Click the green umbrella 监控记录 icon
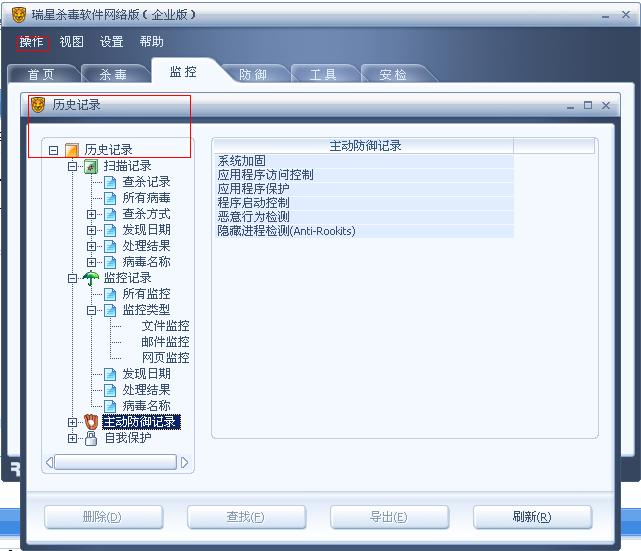This screenshot has width=641, height=551. click(91, 278)
